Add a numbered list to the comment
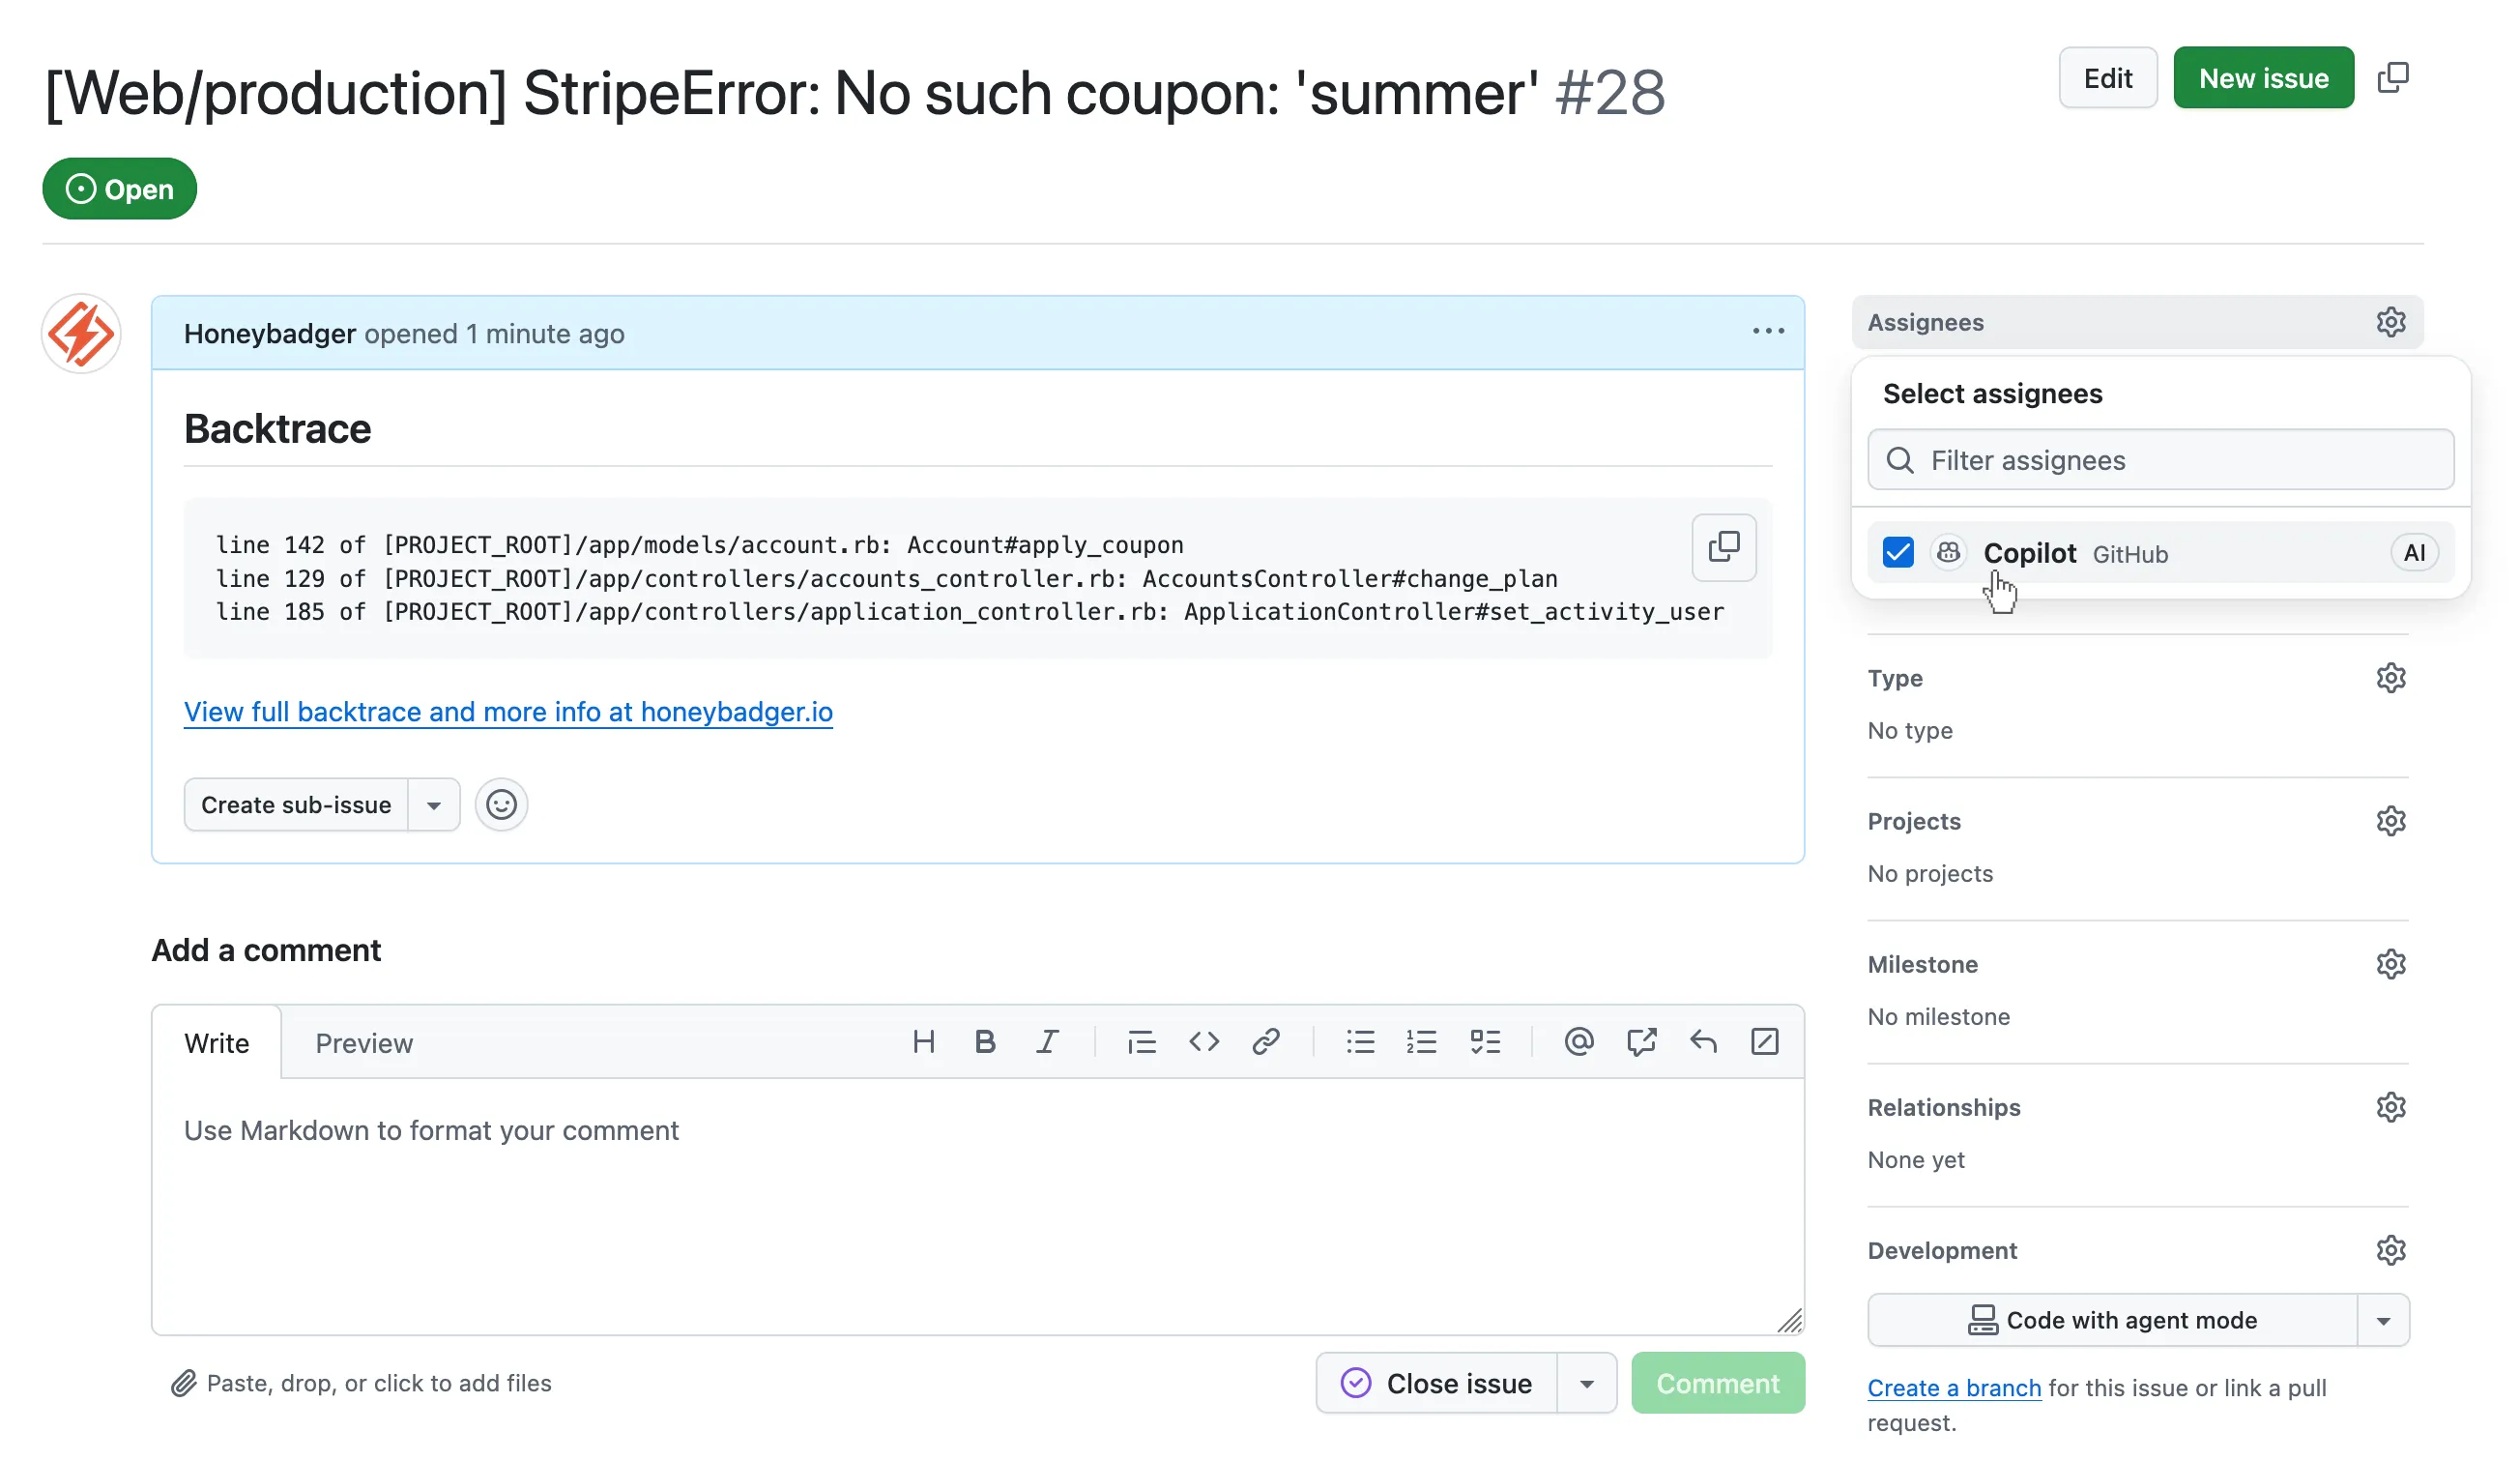 (1421, 1042)
